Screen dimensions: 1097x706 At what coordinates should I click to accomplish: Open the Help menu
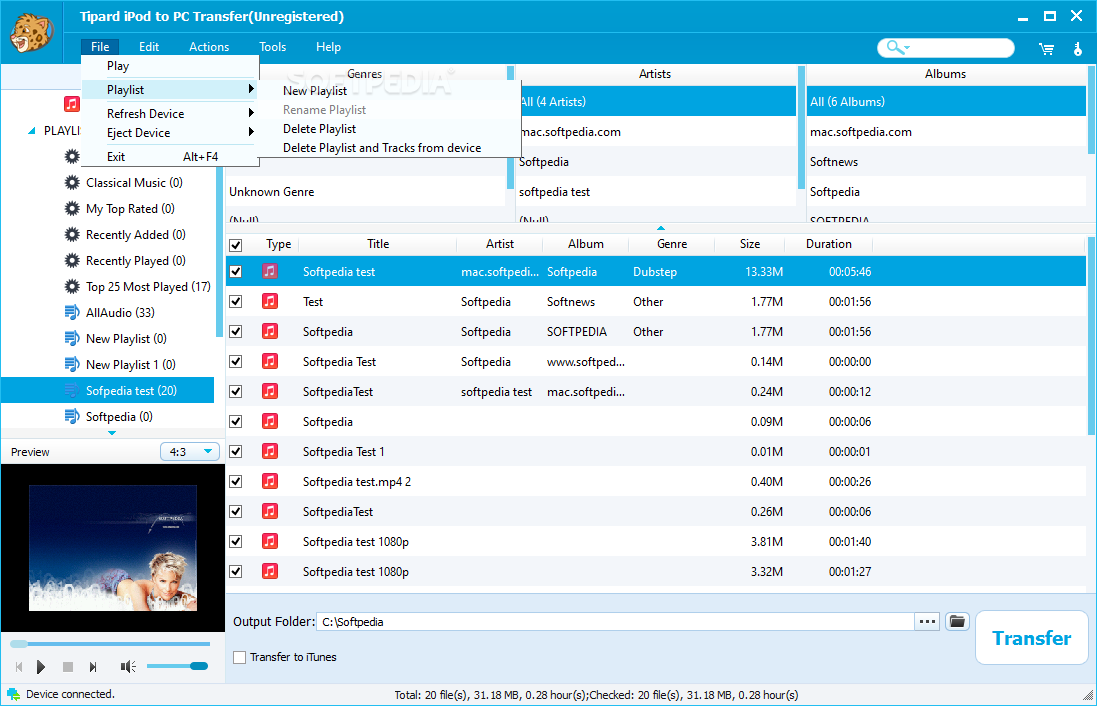[328, 47]
